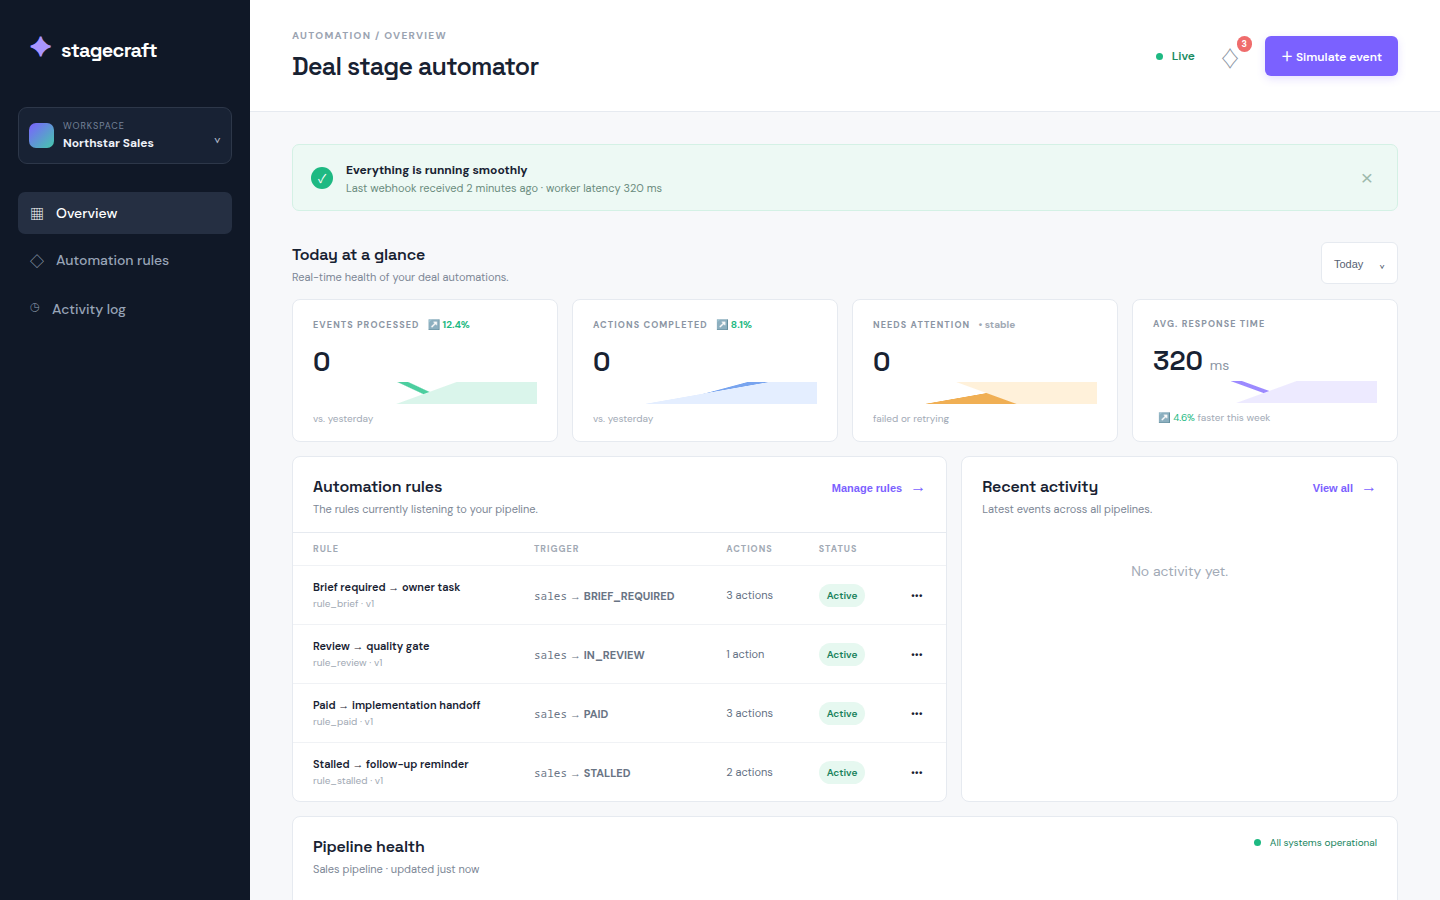Open Brief required → owner task rule
1440x900 pixels.
tap(386, 587)
